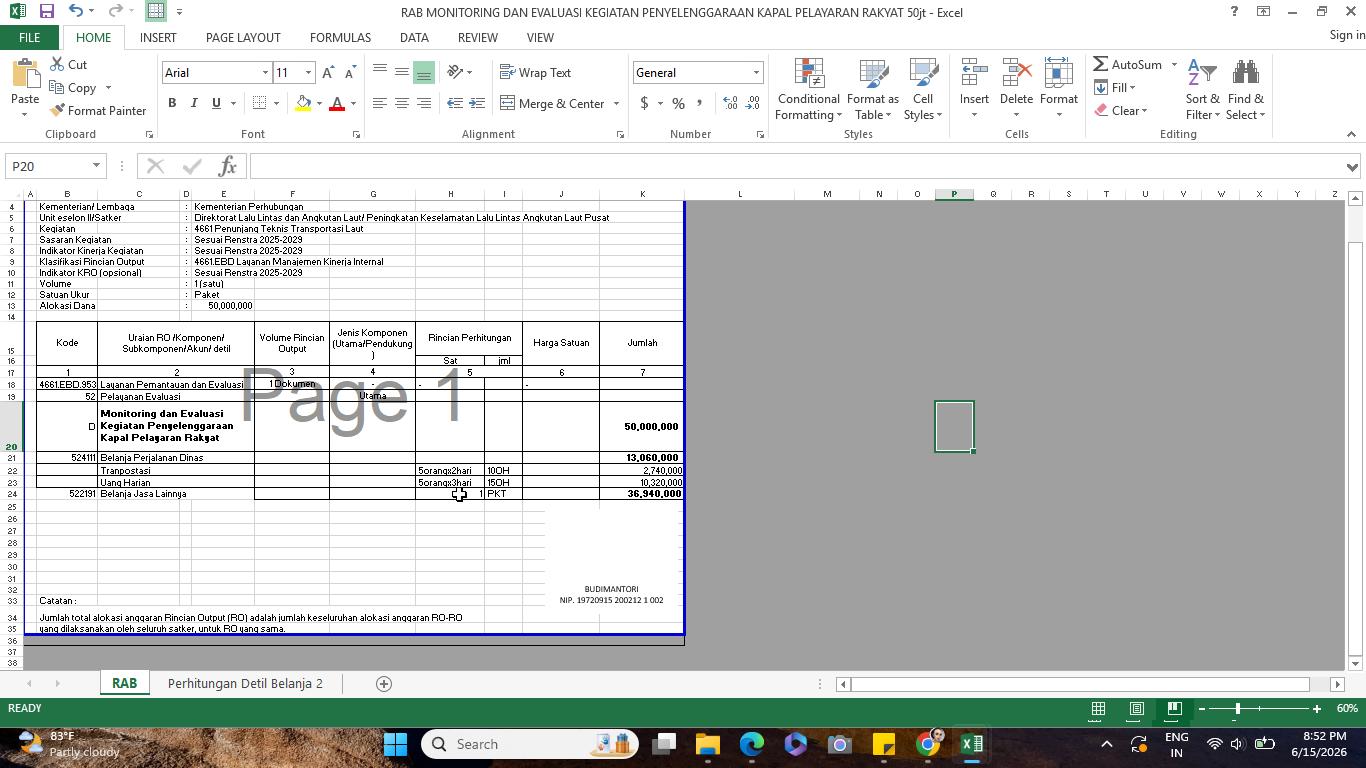The image size is (1366, 768).
Task: Click the Save icon in quick access toolbar
Action: 46,12
